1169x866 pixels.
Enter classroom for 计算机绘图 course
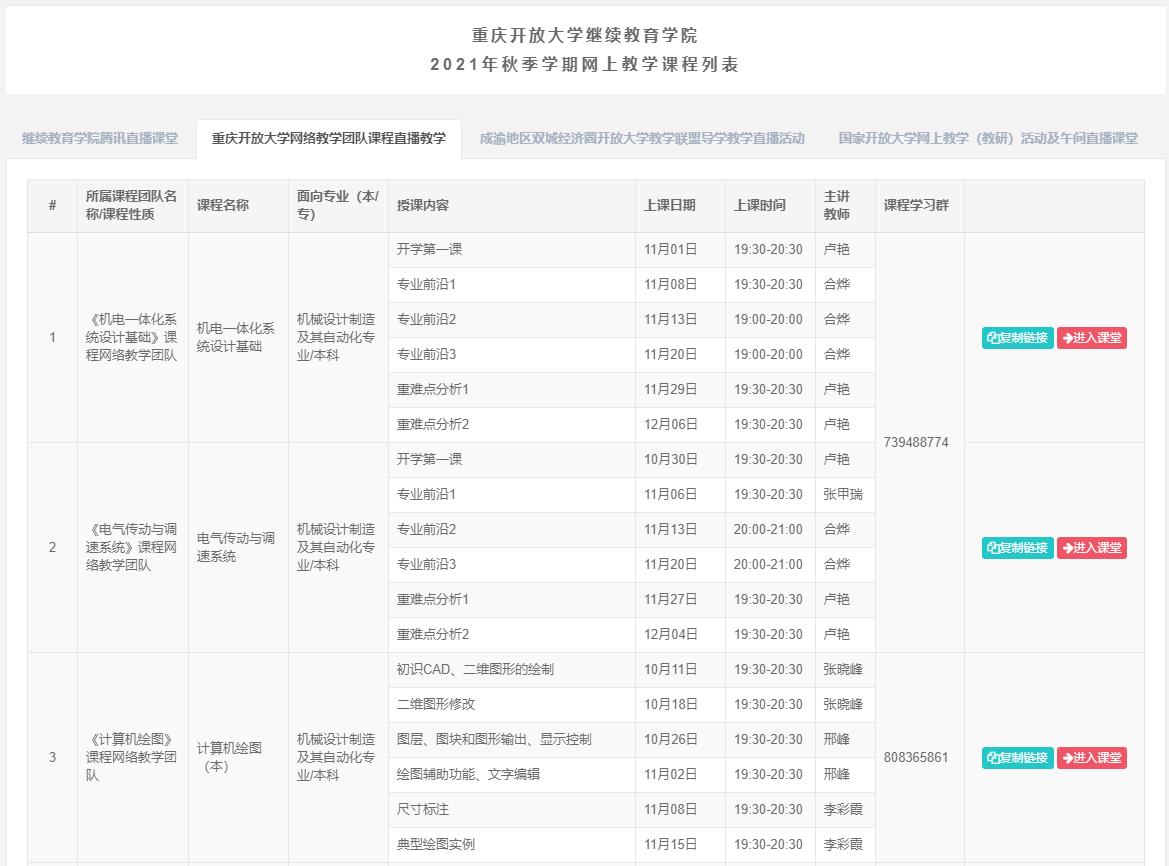[x=1092, y=758]
